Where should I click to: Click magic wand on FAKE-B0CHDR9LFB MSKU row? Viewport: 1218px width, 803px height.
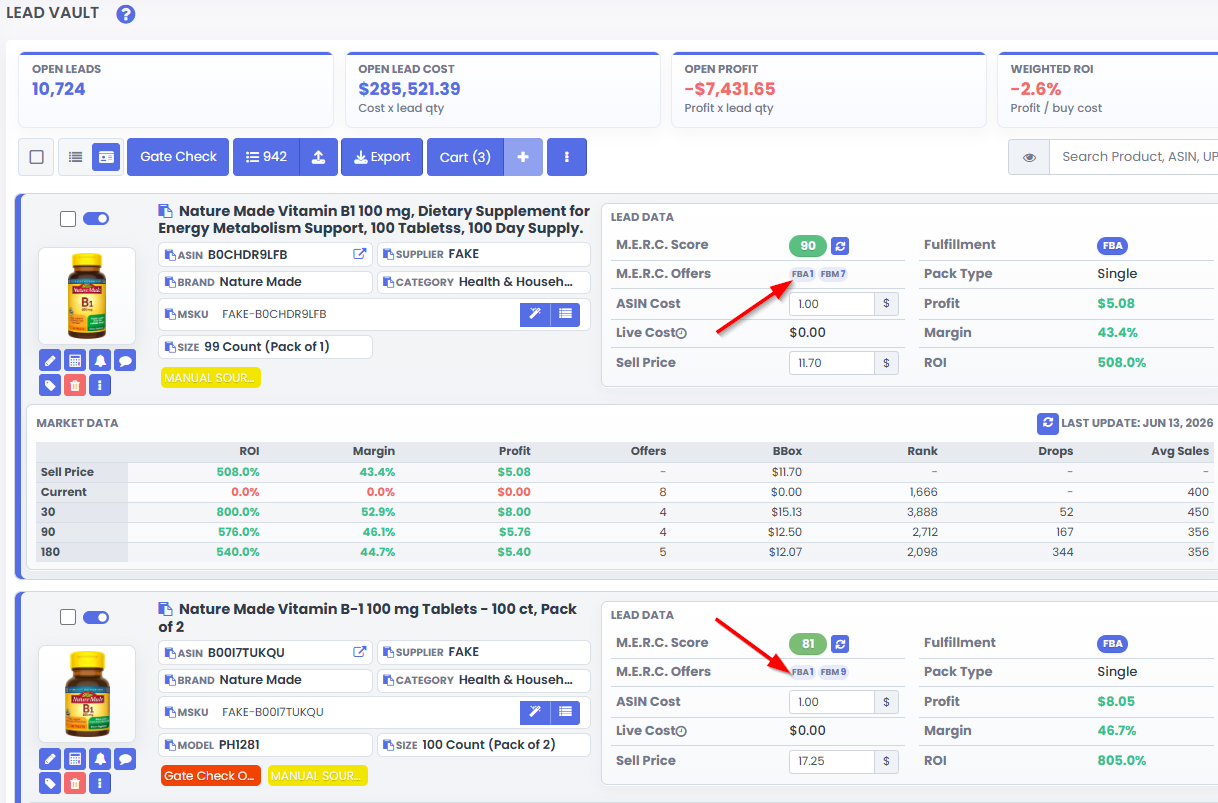535,314
